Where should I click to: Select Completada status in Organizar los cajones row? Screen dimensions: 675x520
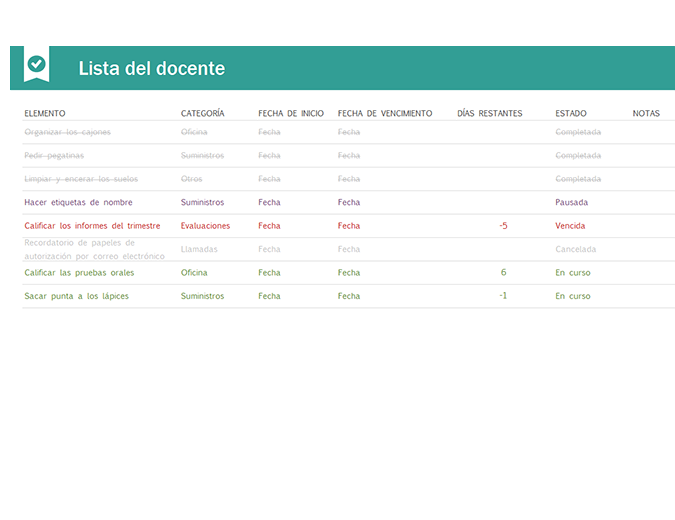(578, 132)
